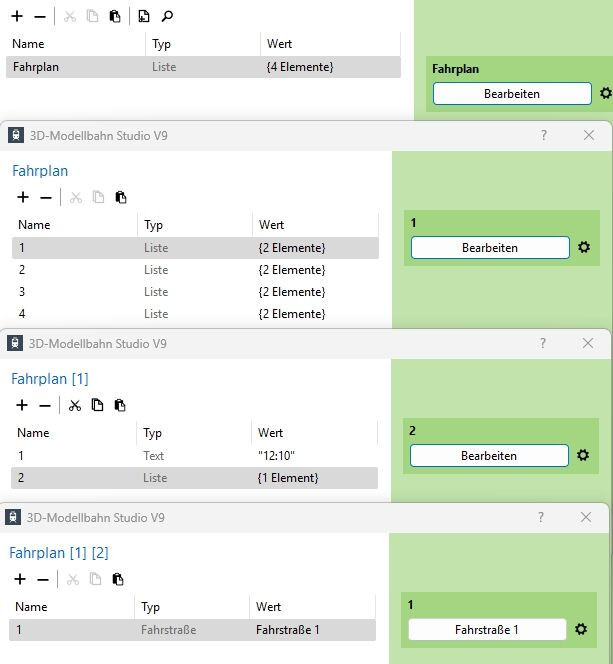Viewport: 613px width, 664px height.
Task: Click the search magnifier icon in top toolbar
Action: (167, 17)
